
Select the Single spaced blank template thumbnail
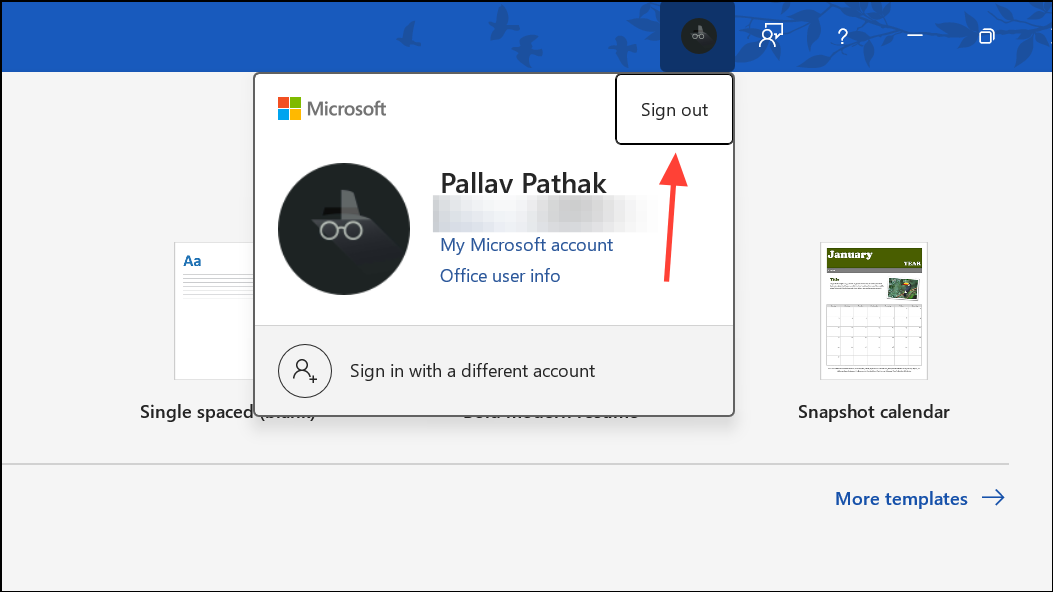(x=214, y=310)
